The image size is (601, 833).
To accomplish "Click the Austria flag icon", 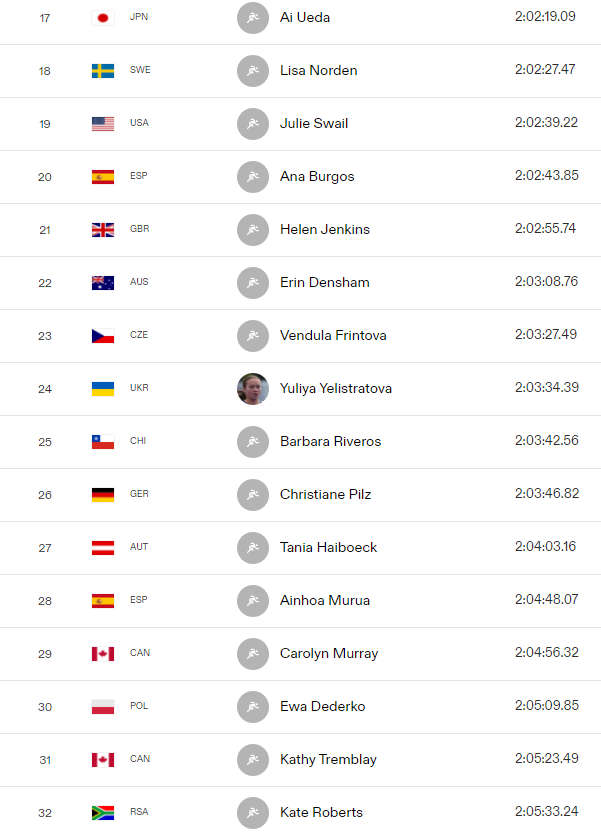I will 103,548.
